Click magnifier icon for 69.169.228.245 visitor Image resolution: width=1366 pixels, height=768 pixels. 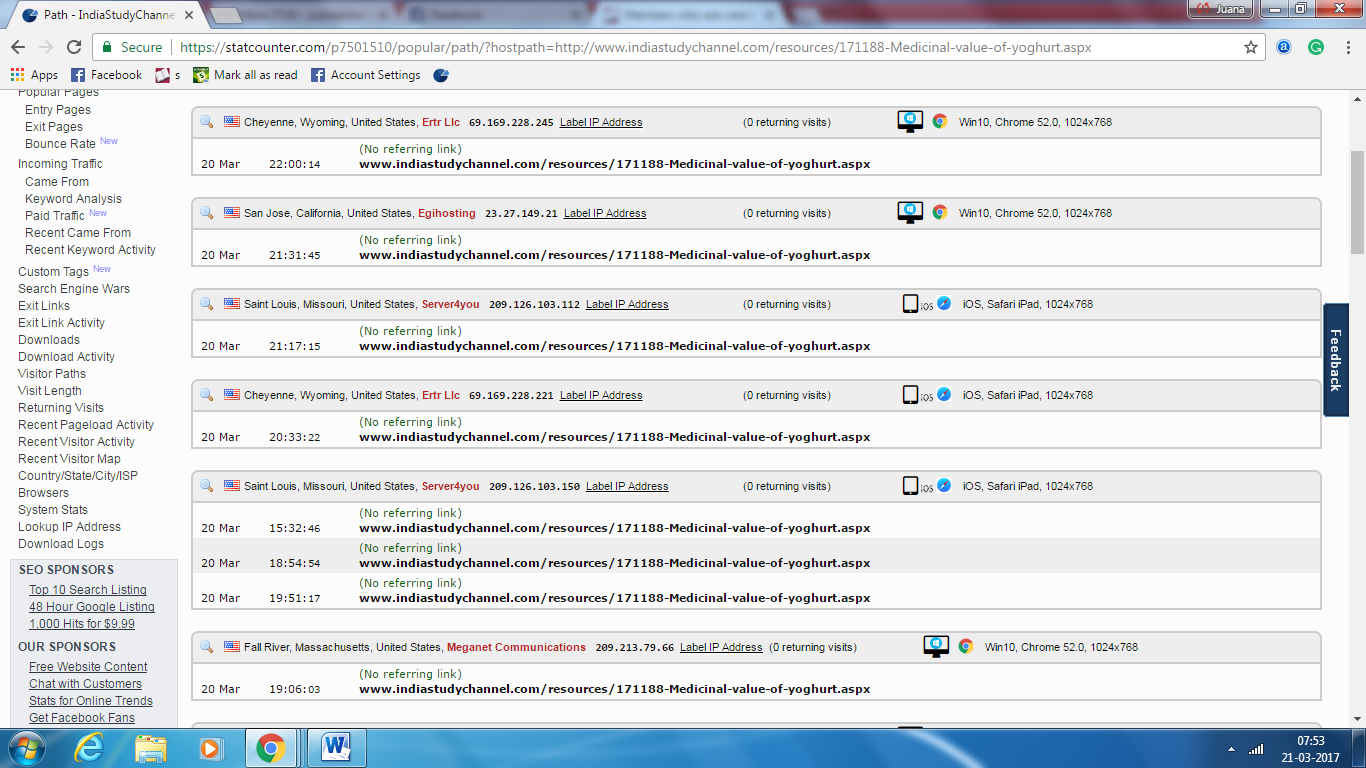[x=207, y=121]
